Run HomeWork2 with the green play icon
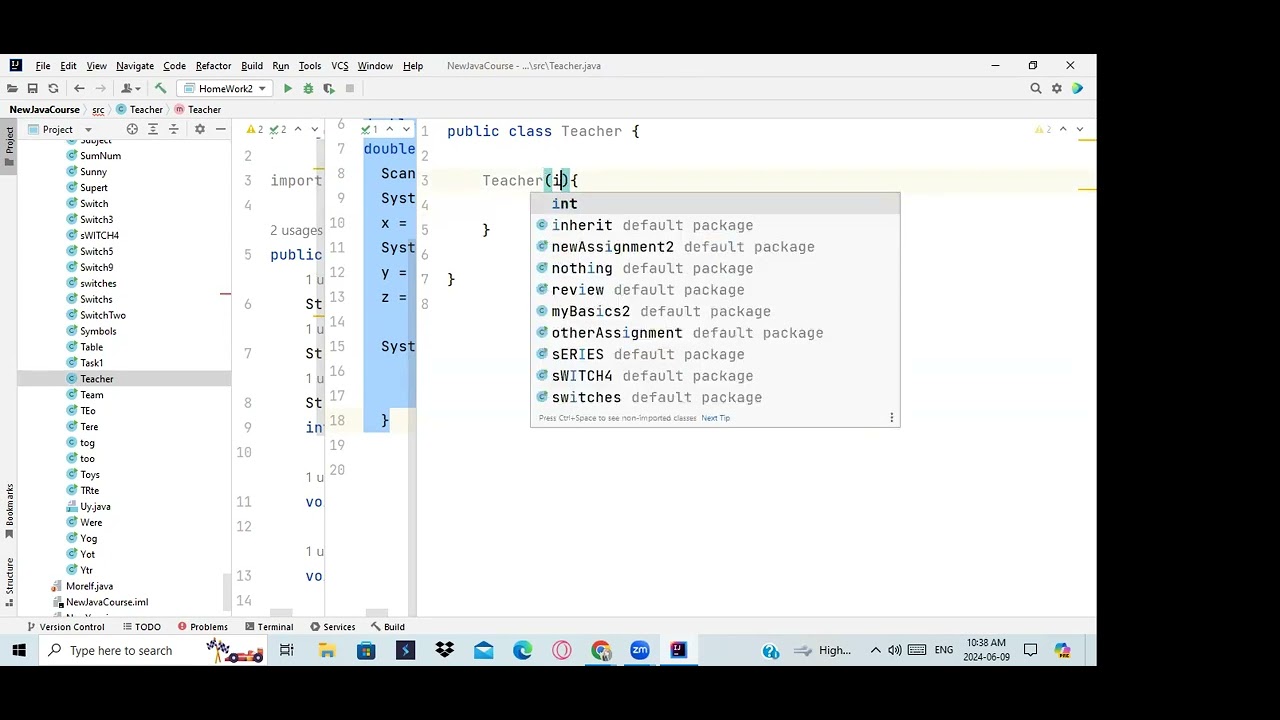The width and height of the screenshot is (1280, 720). [287, 89]
